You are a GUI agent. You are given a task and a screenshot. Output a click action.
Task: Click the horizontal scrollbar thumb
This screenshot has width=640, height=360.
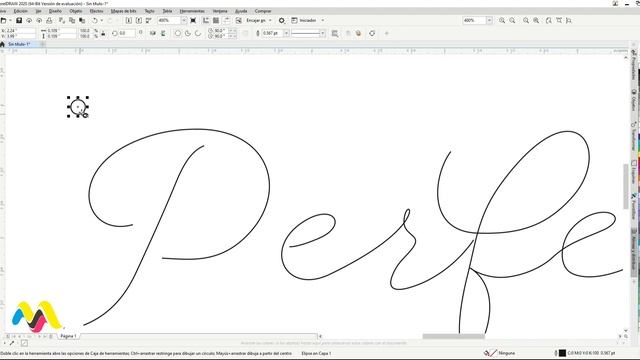pos(453,336)
